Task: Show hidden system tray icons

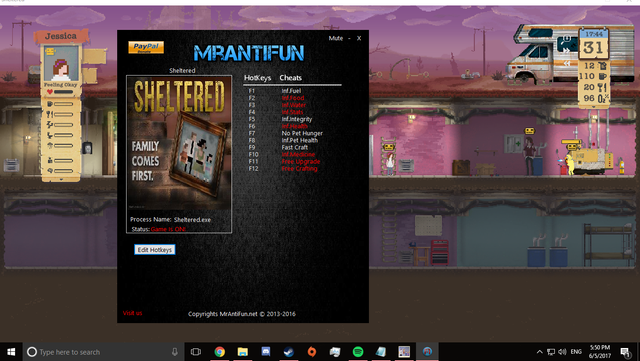Action: 540,352
